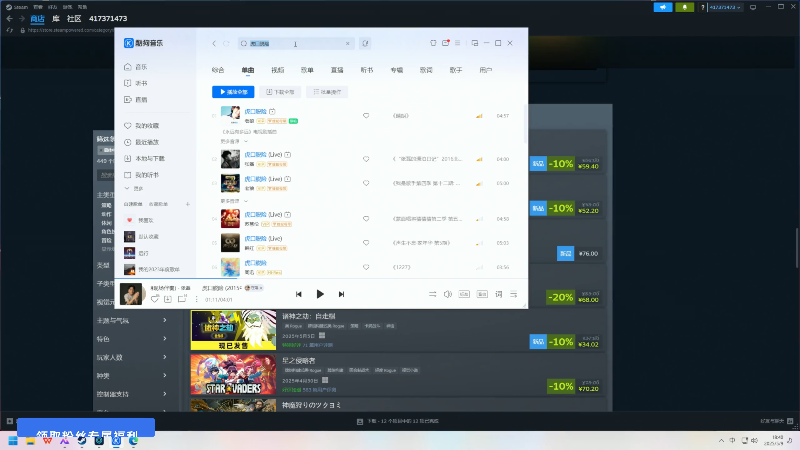This screenshot has width=800, height=450.
Task: Seek using the playback progress bar
Action: click(321, 279)
